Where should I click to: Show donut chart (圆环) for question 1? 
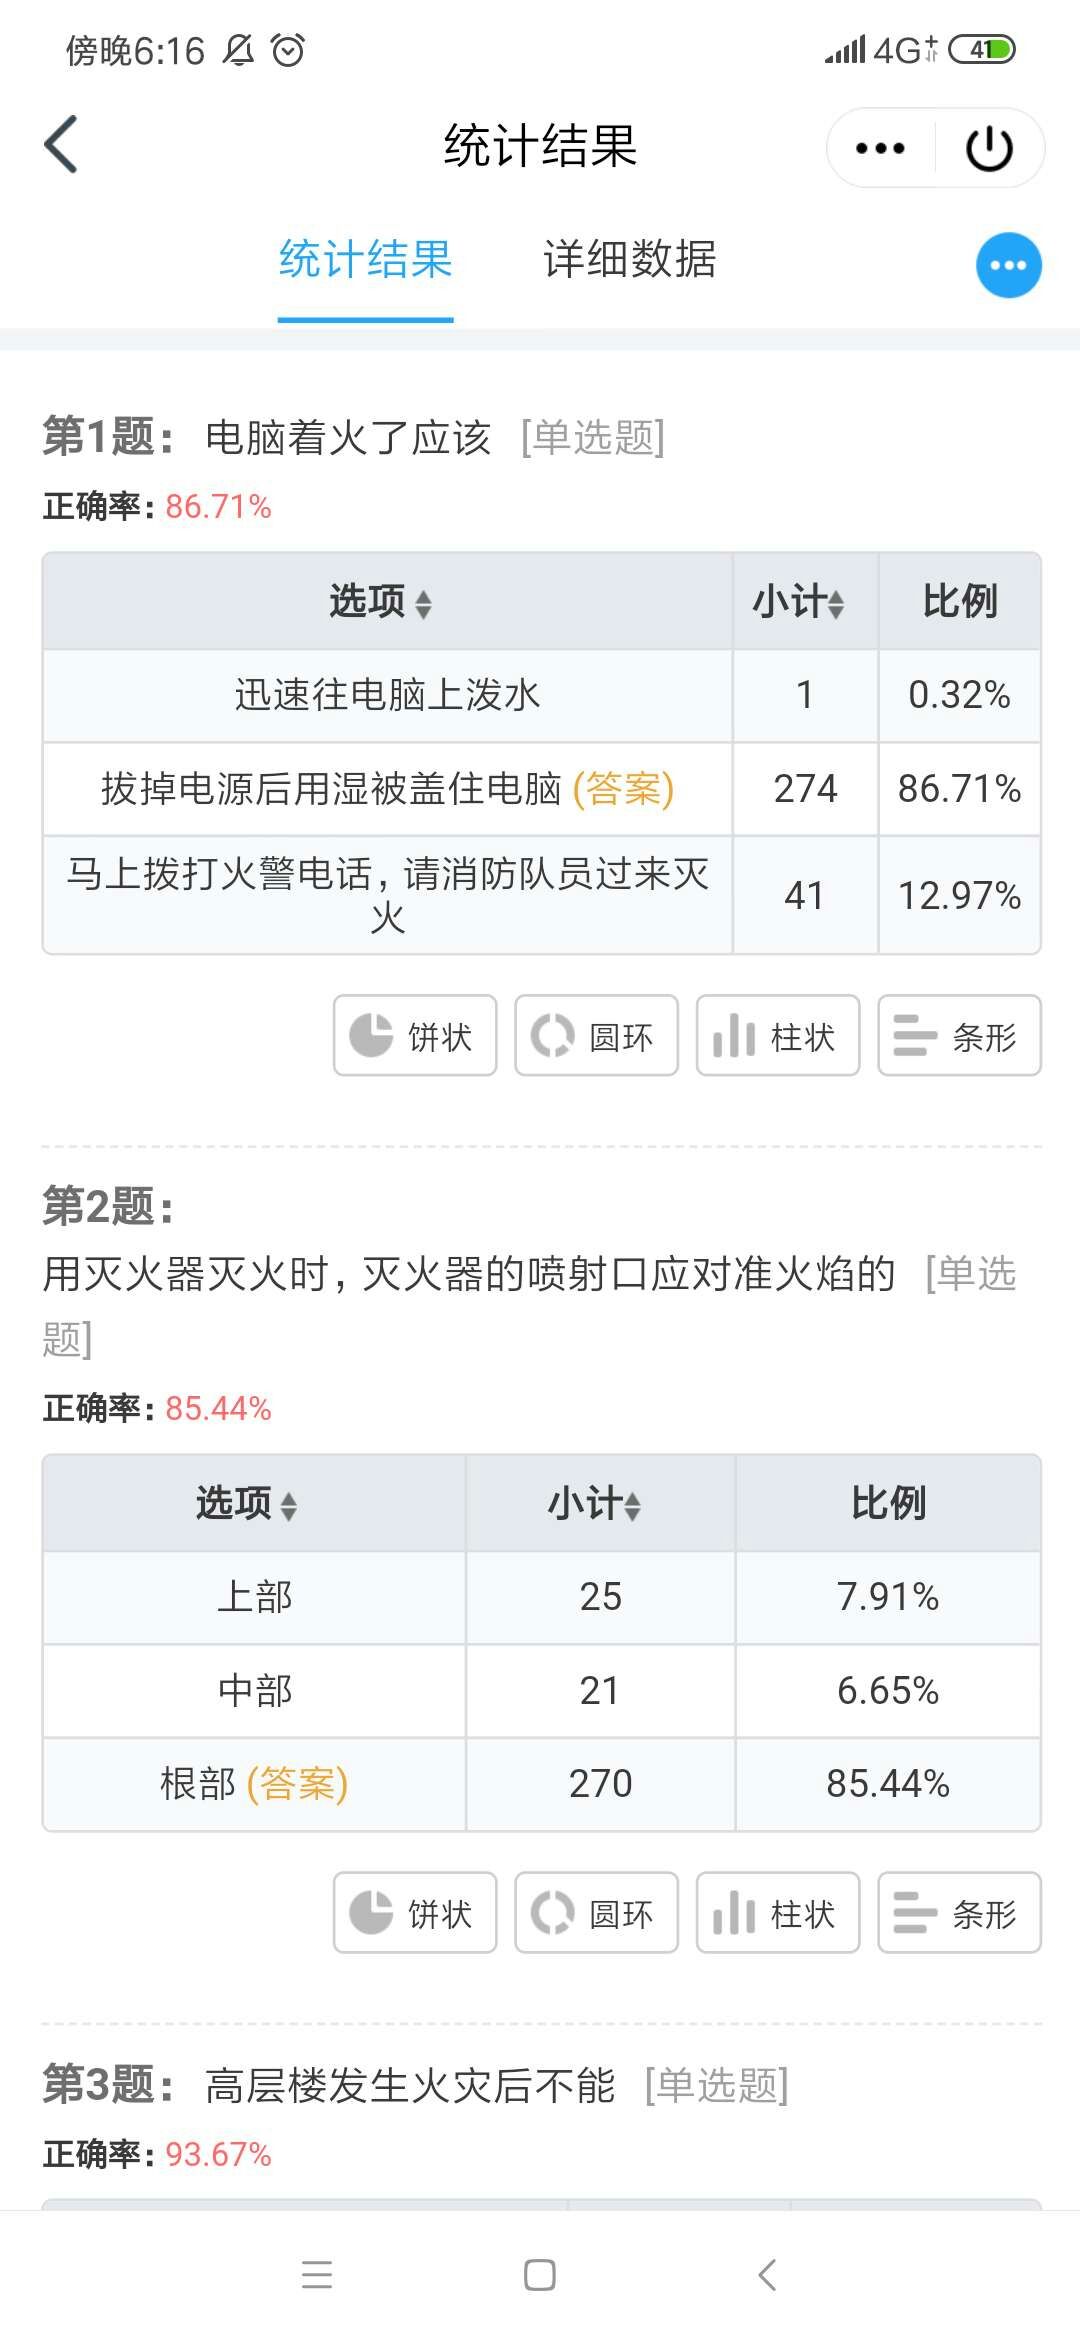coord(596,1036)
